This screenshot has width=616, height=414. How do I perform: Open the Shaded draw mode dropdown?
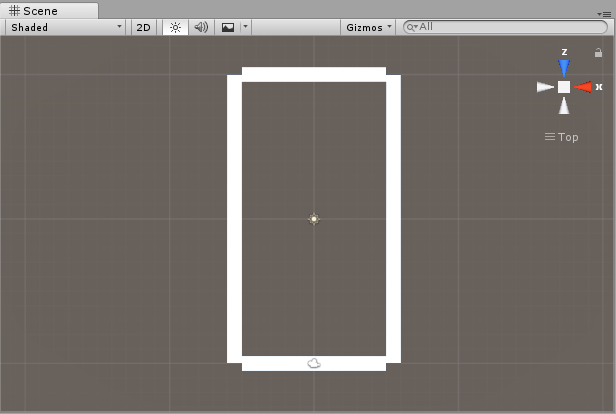[66, 27]
